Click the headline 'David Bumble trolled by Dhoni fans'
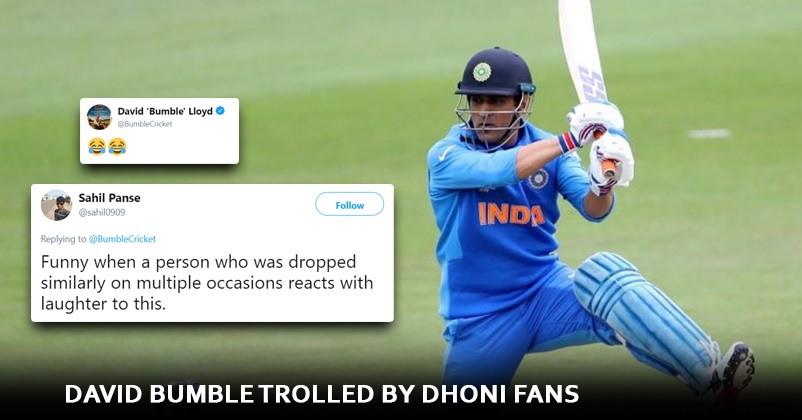Screen dimensions: 802x420 (x=322, y=394)
